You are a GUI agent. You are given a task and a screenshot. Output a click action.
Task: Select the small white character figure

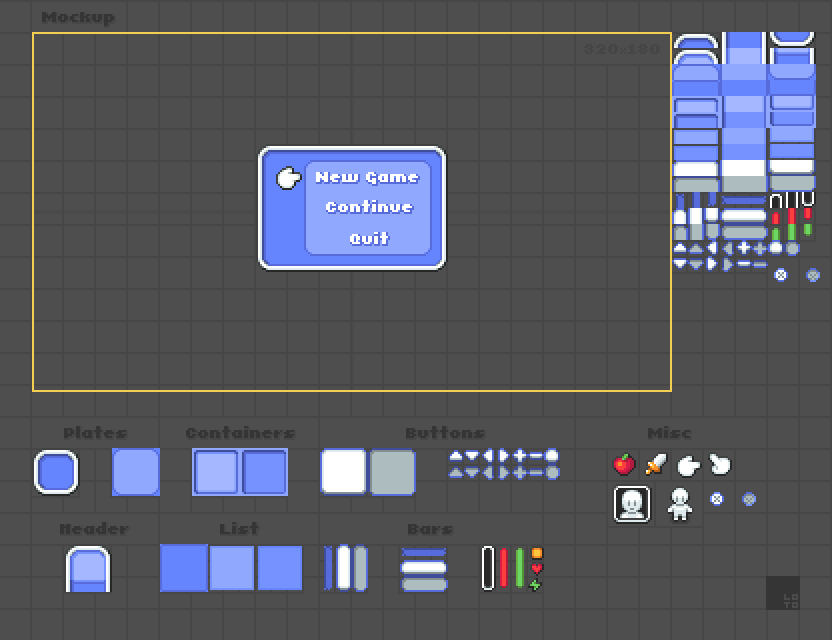pos(680,504)
